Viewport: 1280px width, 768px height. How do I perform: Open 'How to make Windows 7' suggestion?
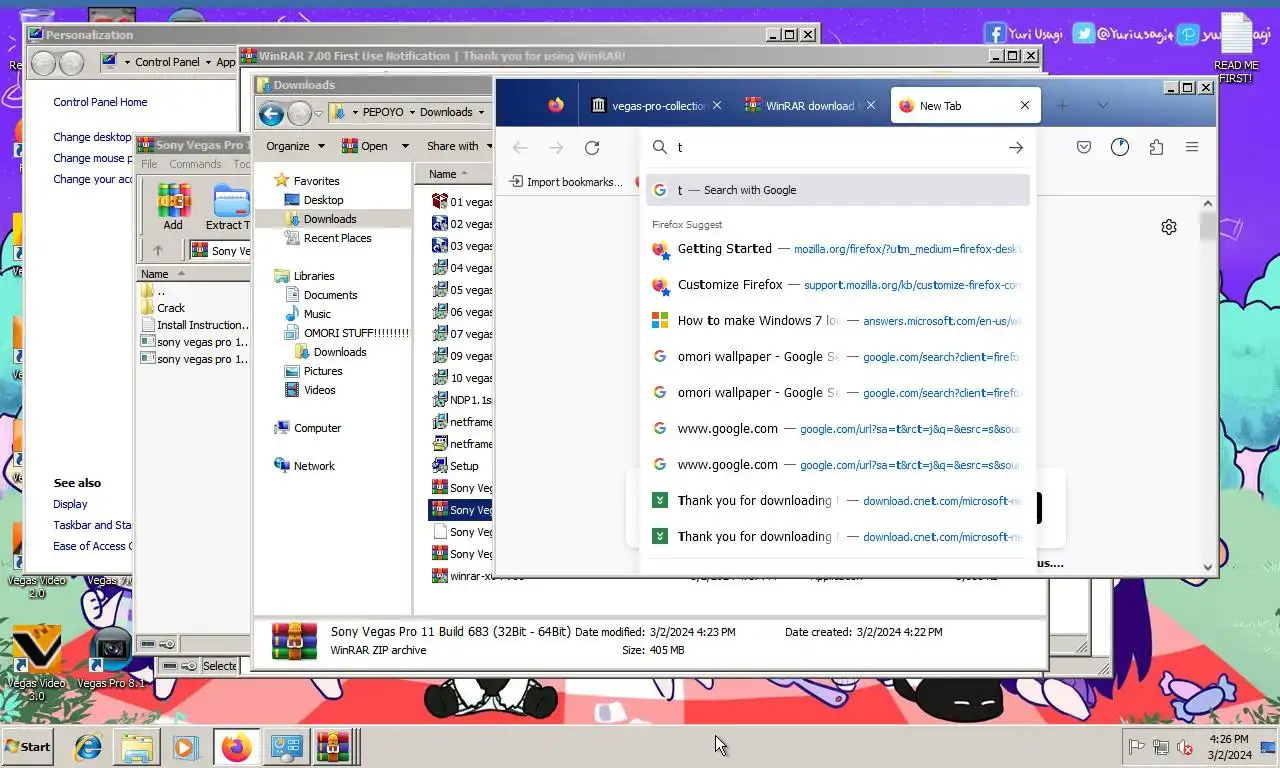837,321
